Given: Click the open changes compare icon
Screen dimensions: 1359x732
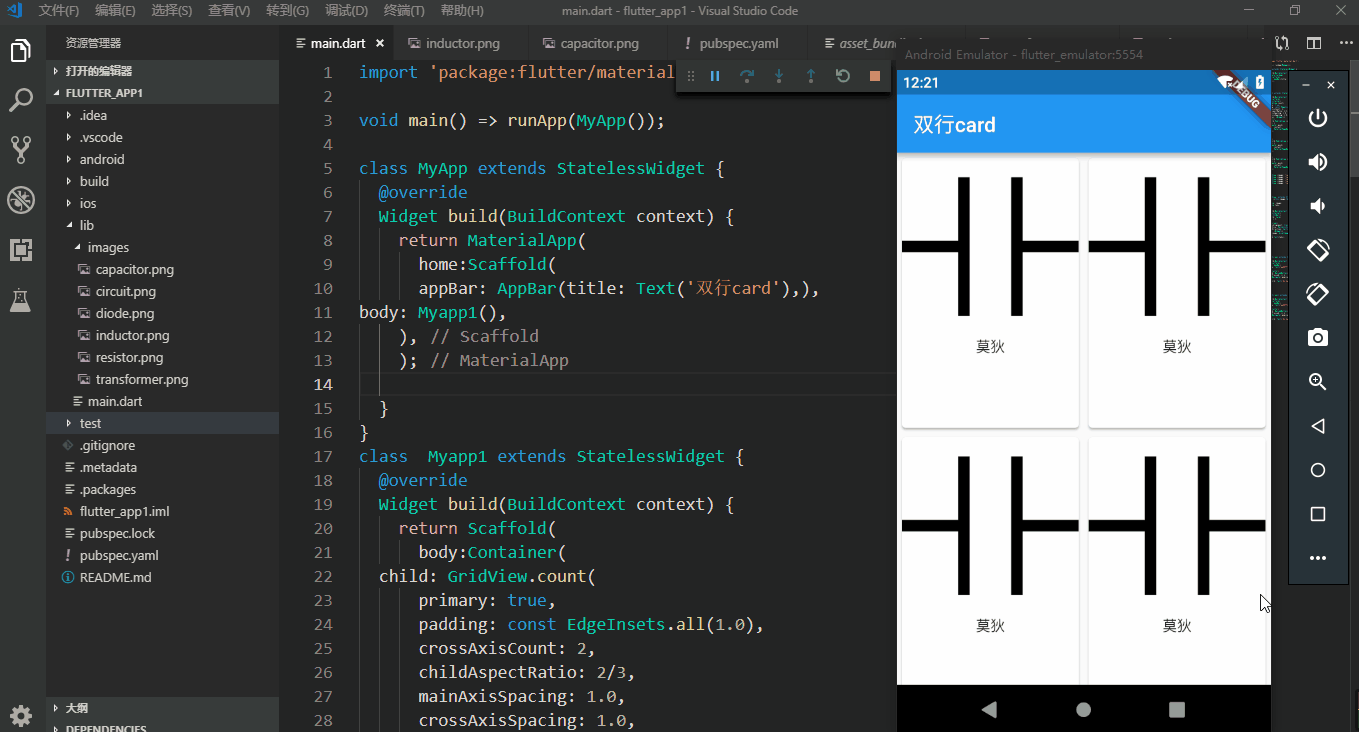Looking at the screenshot, I should (x=1282, y=43).
